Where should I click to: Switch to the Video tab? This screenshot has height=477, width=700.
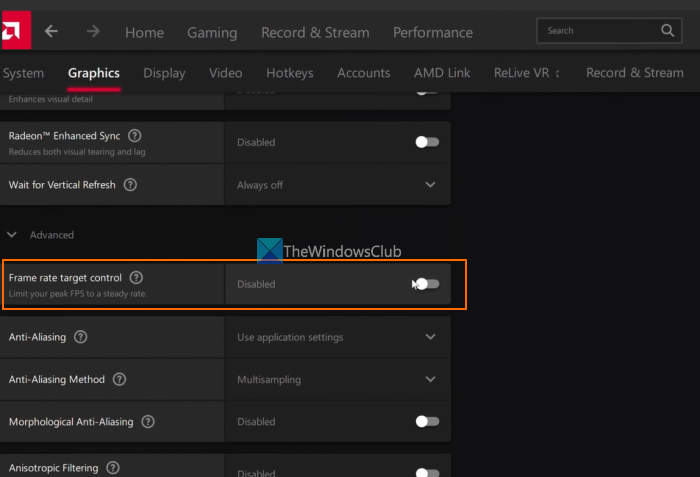pyautogui.click(x=225, y=73)
